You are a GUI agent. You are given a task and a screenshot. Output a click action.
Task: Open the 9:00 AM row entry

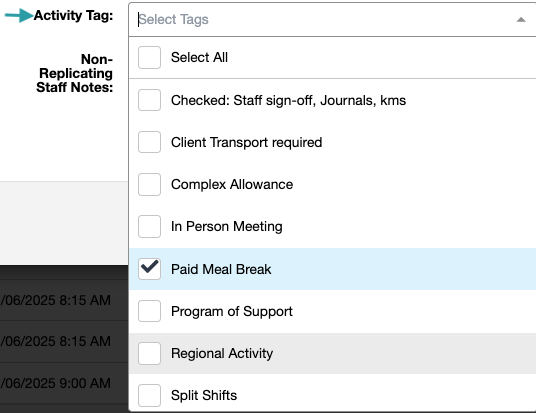pos(64,383)
